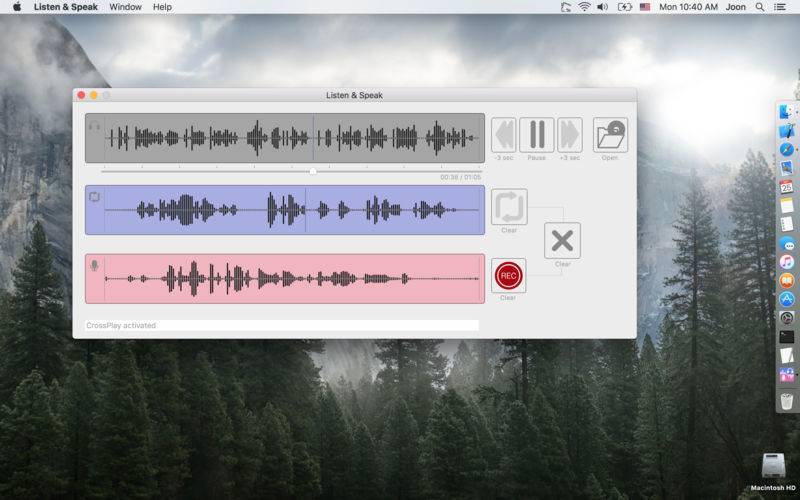The width and height of the screenshot is (800, 500).
Task: Open Calendar showing 25 in Dock
Action: [x=787, y=186]
